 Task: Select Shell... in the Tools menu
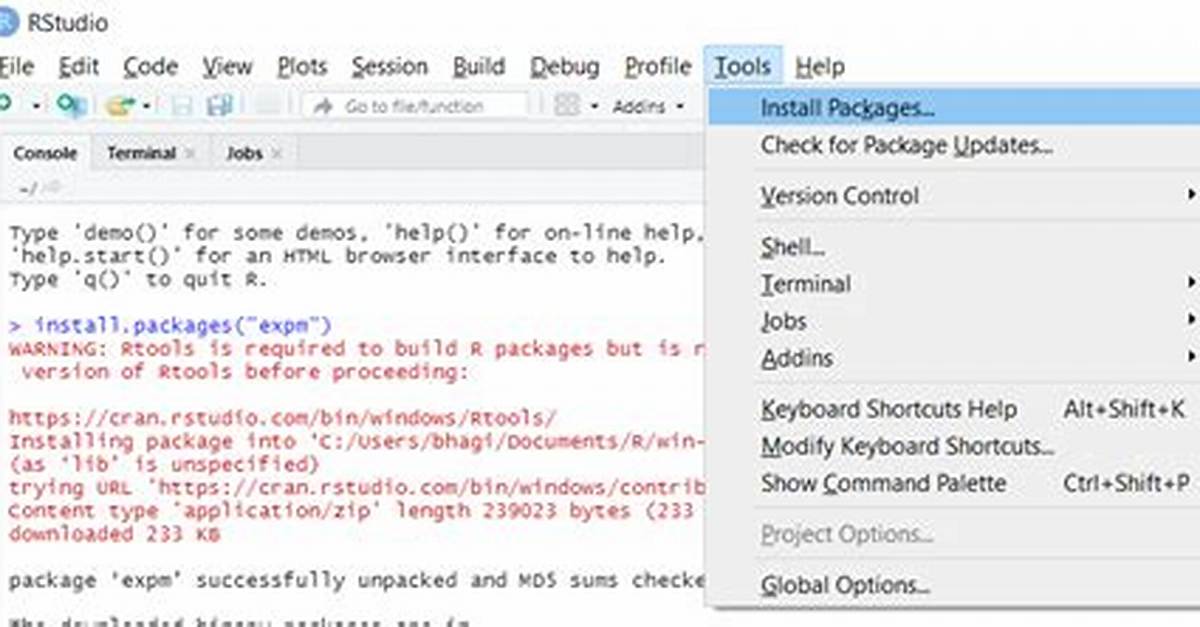click(x=953, y=247)
